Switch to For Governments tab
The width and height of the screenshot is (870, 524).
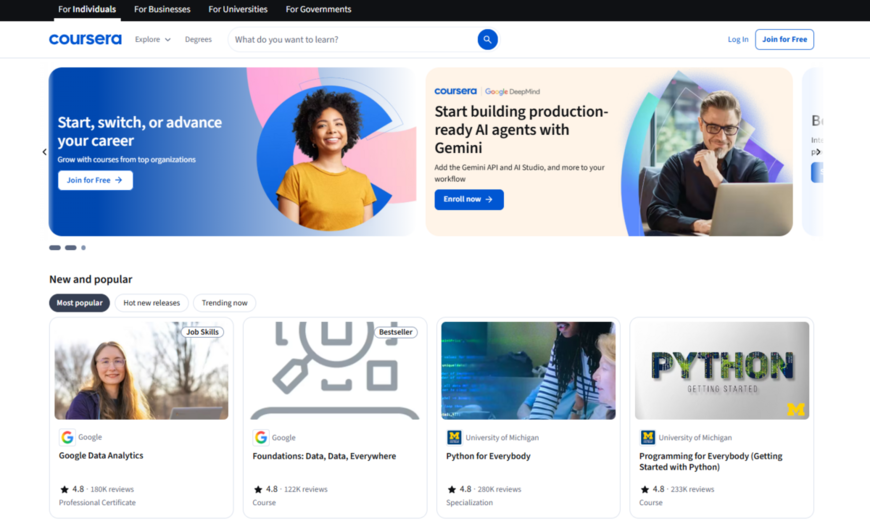tap(318, 9)
